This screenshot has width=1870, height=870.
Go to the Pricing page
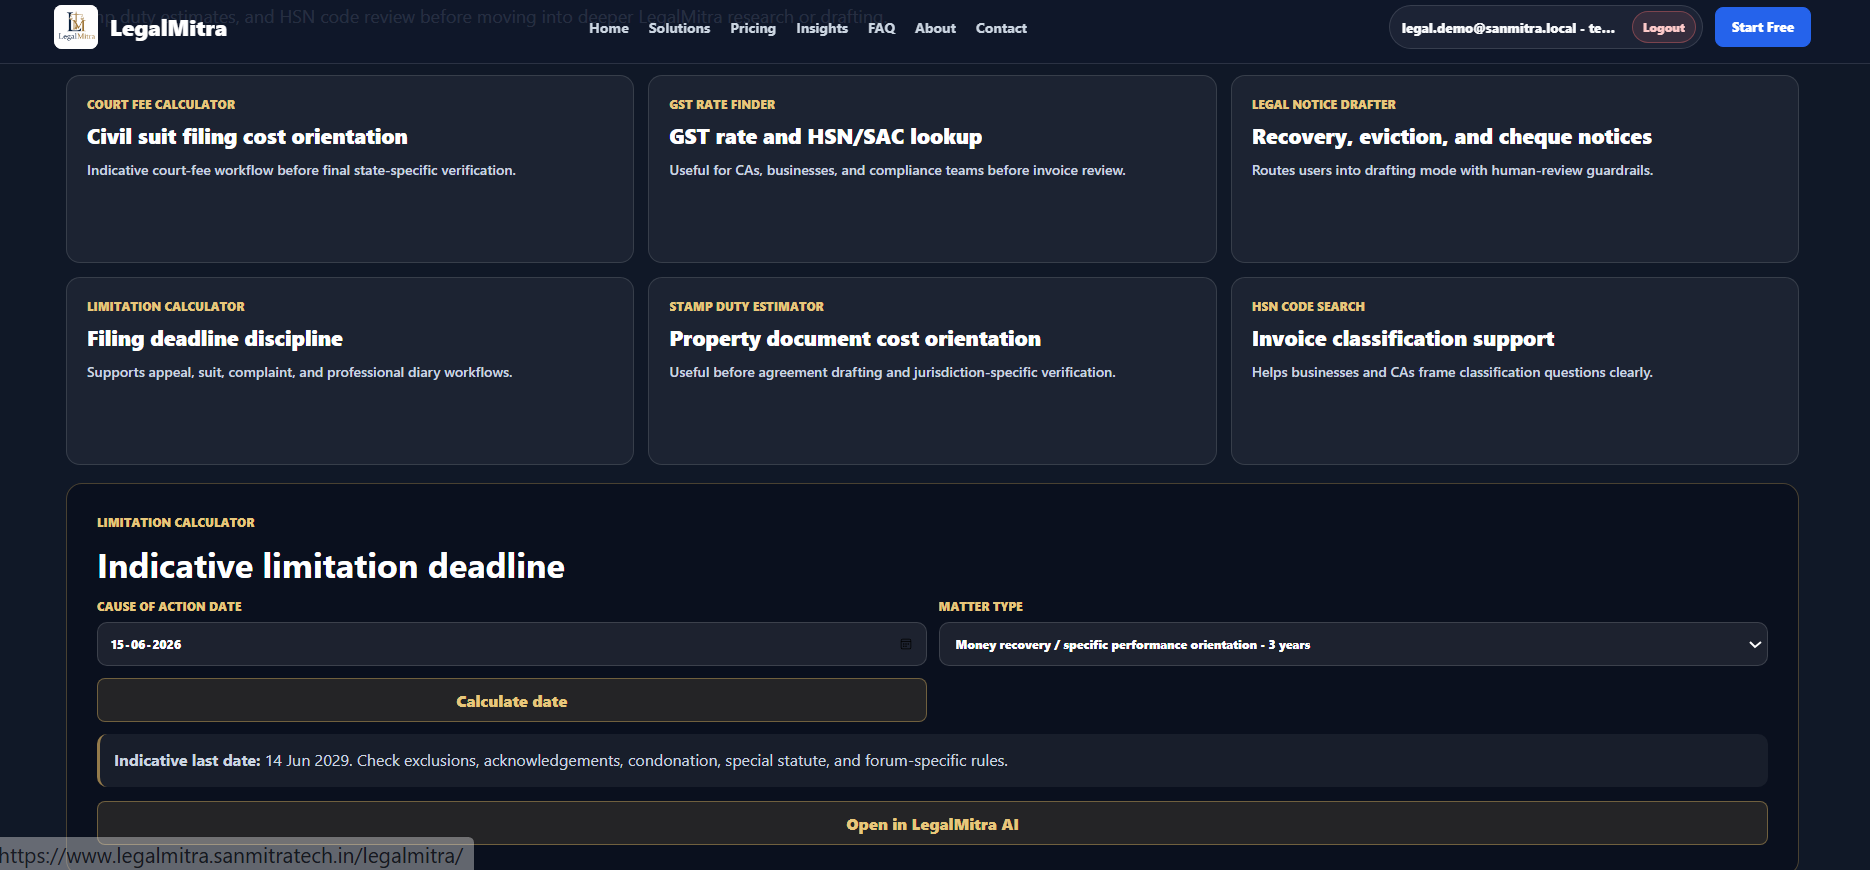[x=753, y=28]
